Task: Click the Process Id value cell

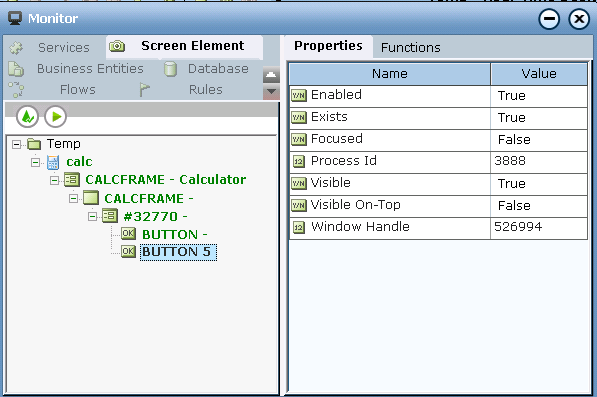Action: 539,161
